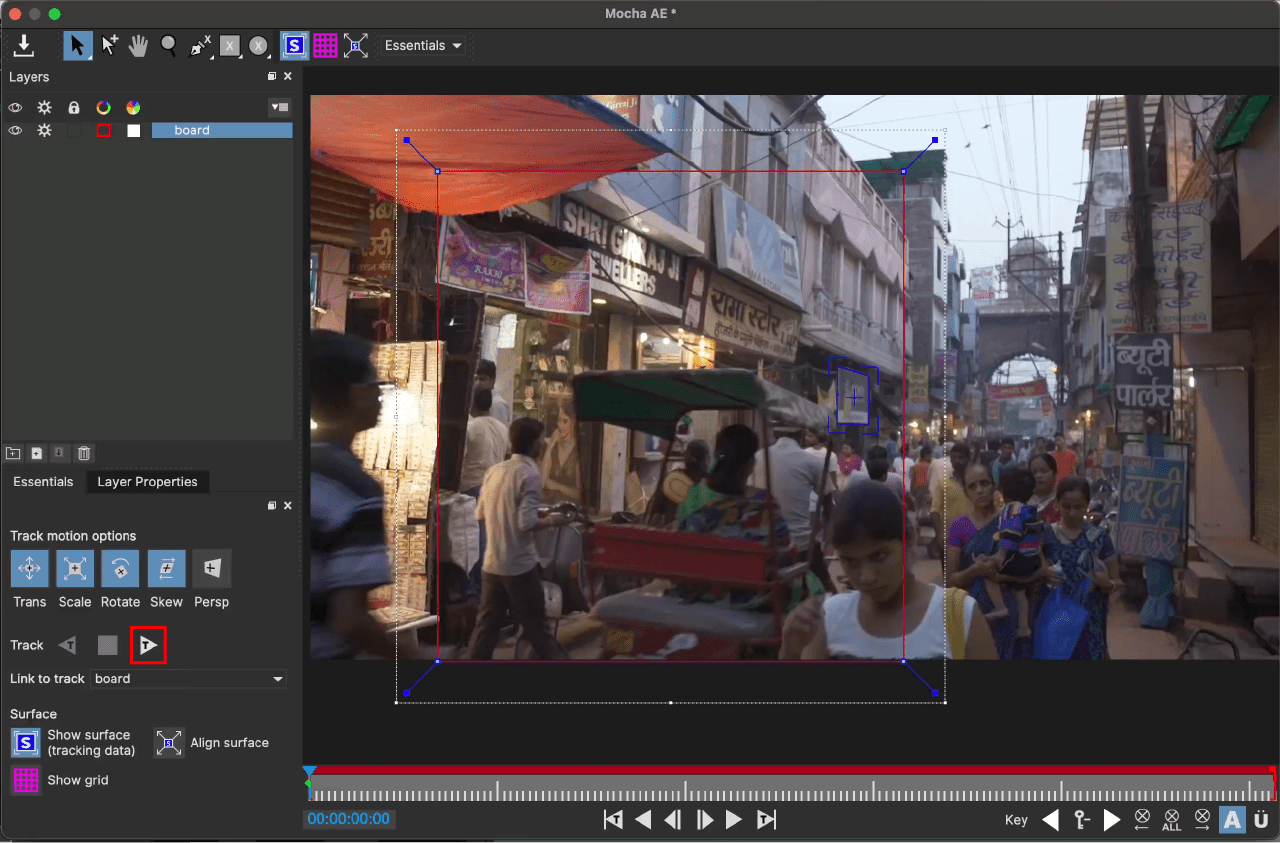This screenshot has width=1280, height=843.
Task: Toggle visibility for all layers header eye
Action: (15, 108)
